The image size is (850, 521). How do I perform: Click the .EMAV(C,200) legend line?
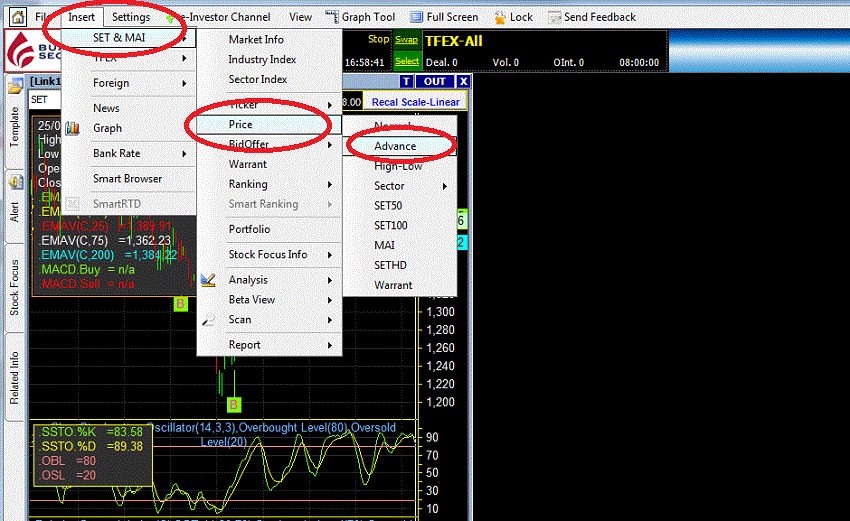click(108, 255)
